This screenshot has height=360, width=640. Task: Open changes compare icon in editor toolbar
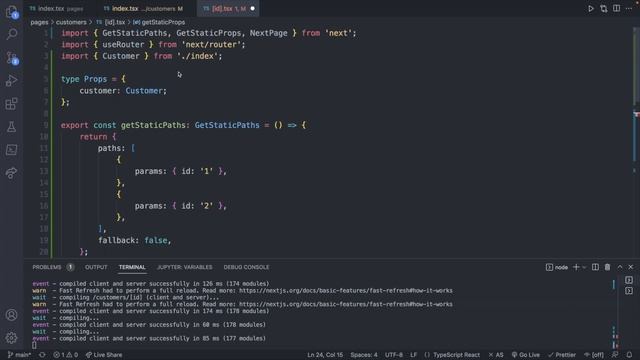click(x=604, y=8)
